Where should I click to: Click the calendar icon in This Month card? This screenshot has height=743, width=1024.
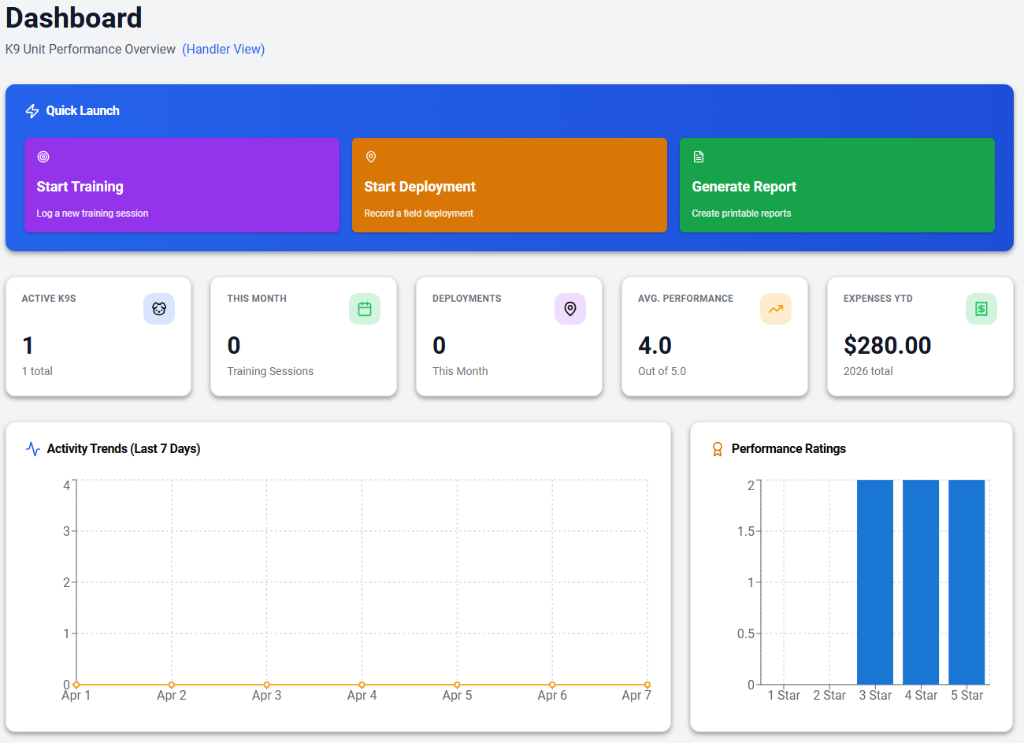pyautogui.click(x=364, y=309)
